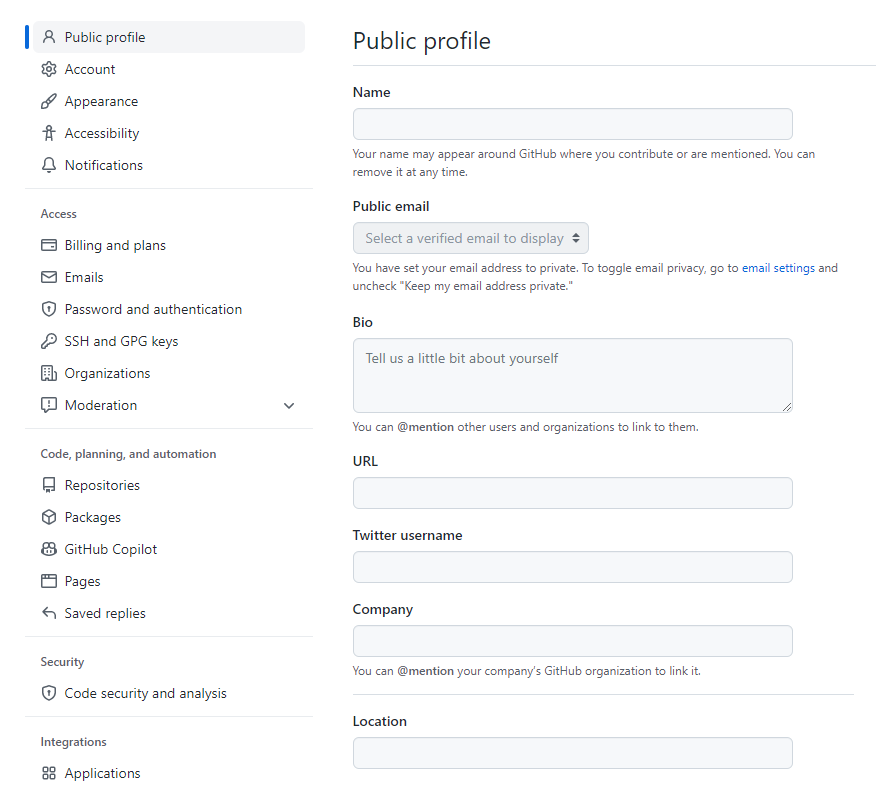
Task: Open the Public email dropdown
Action: point(471,238)
